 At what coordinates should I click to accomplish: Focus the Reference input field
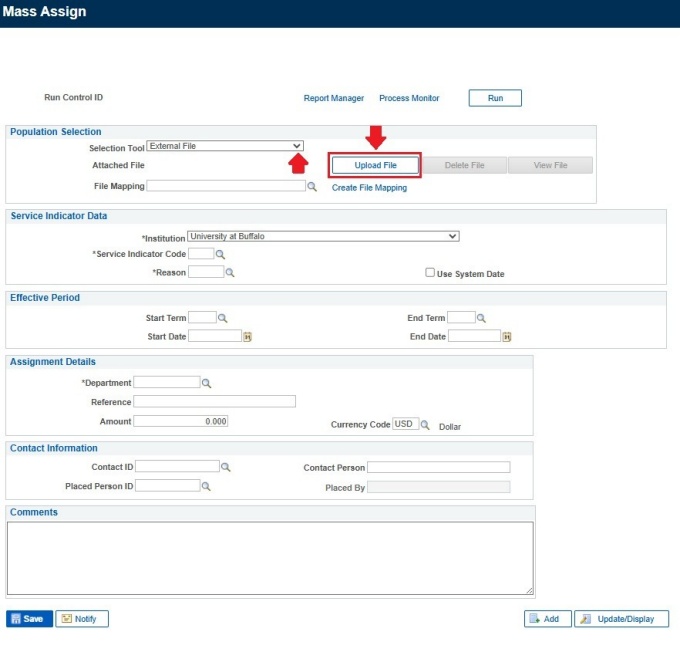(x=215, y=401)
